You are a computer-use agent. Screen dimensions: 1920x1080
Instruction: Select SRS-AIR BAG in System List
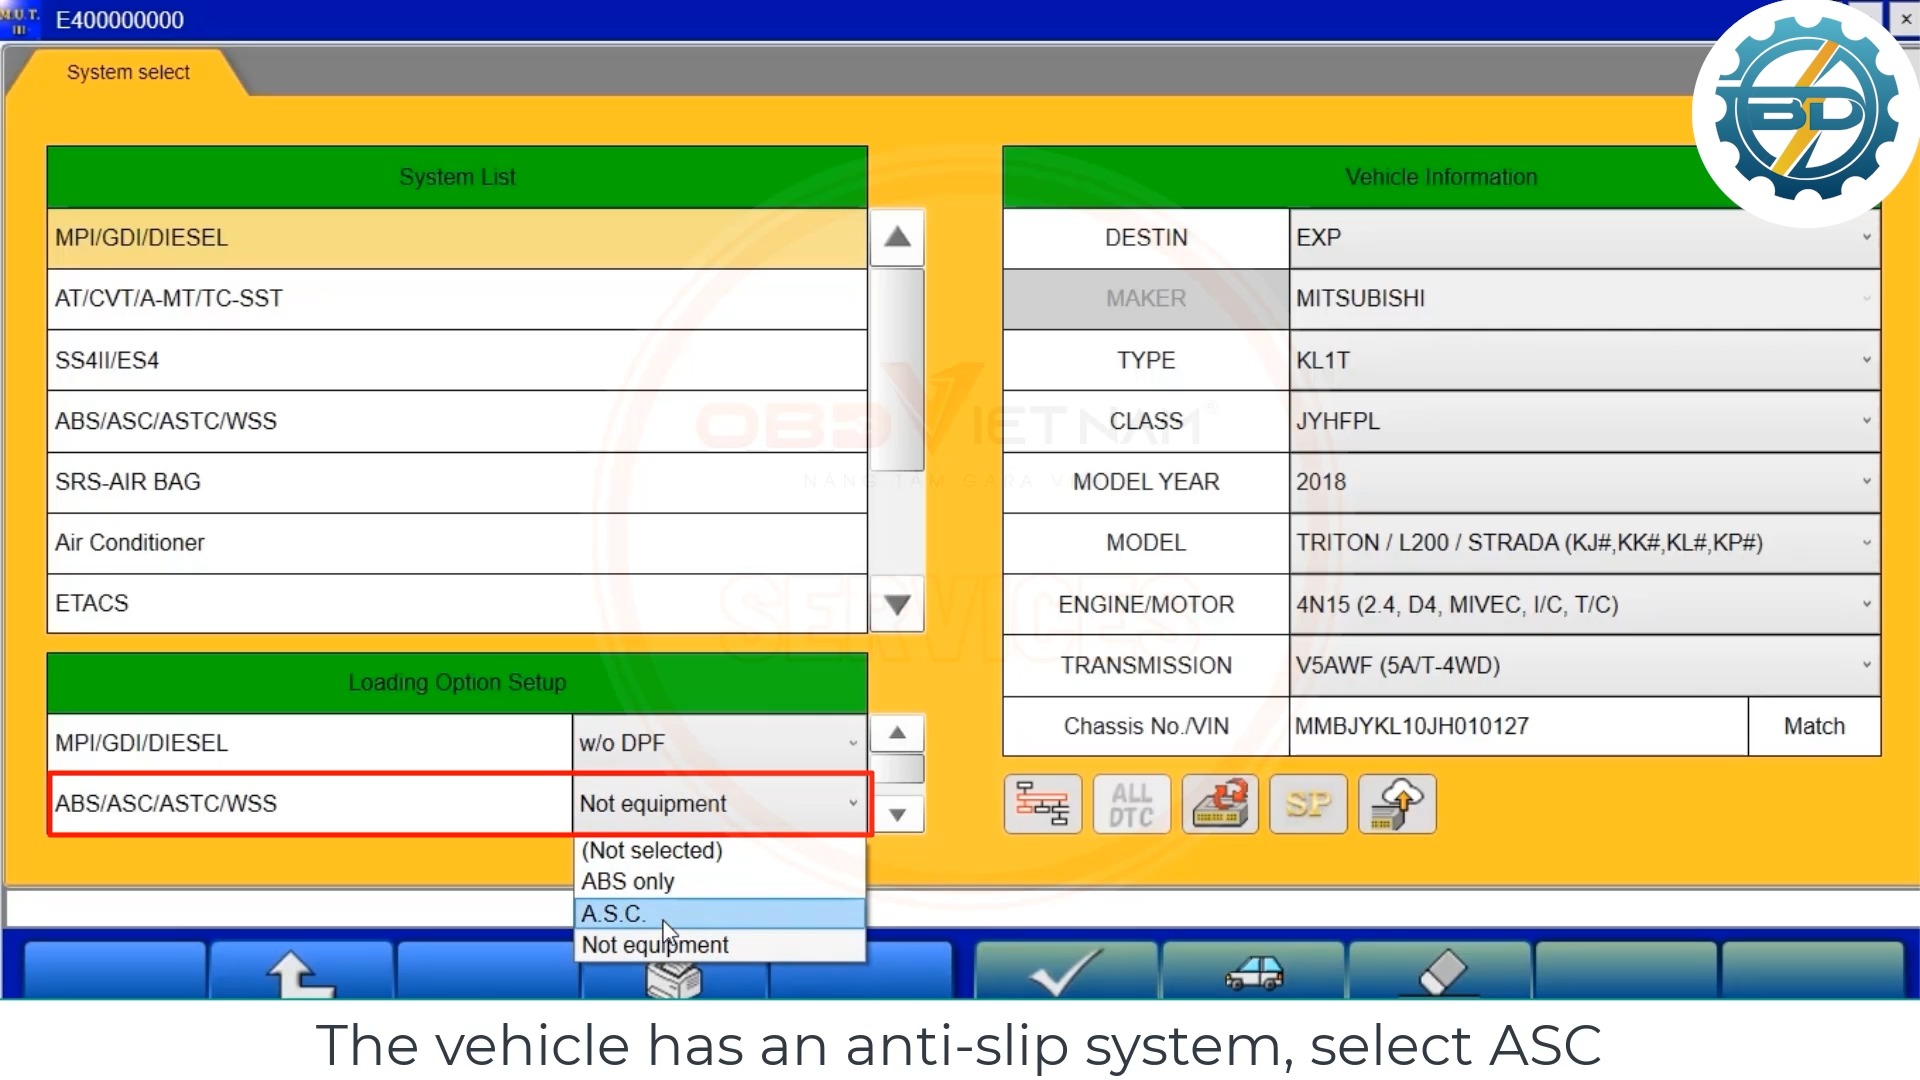(457, 482)
